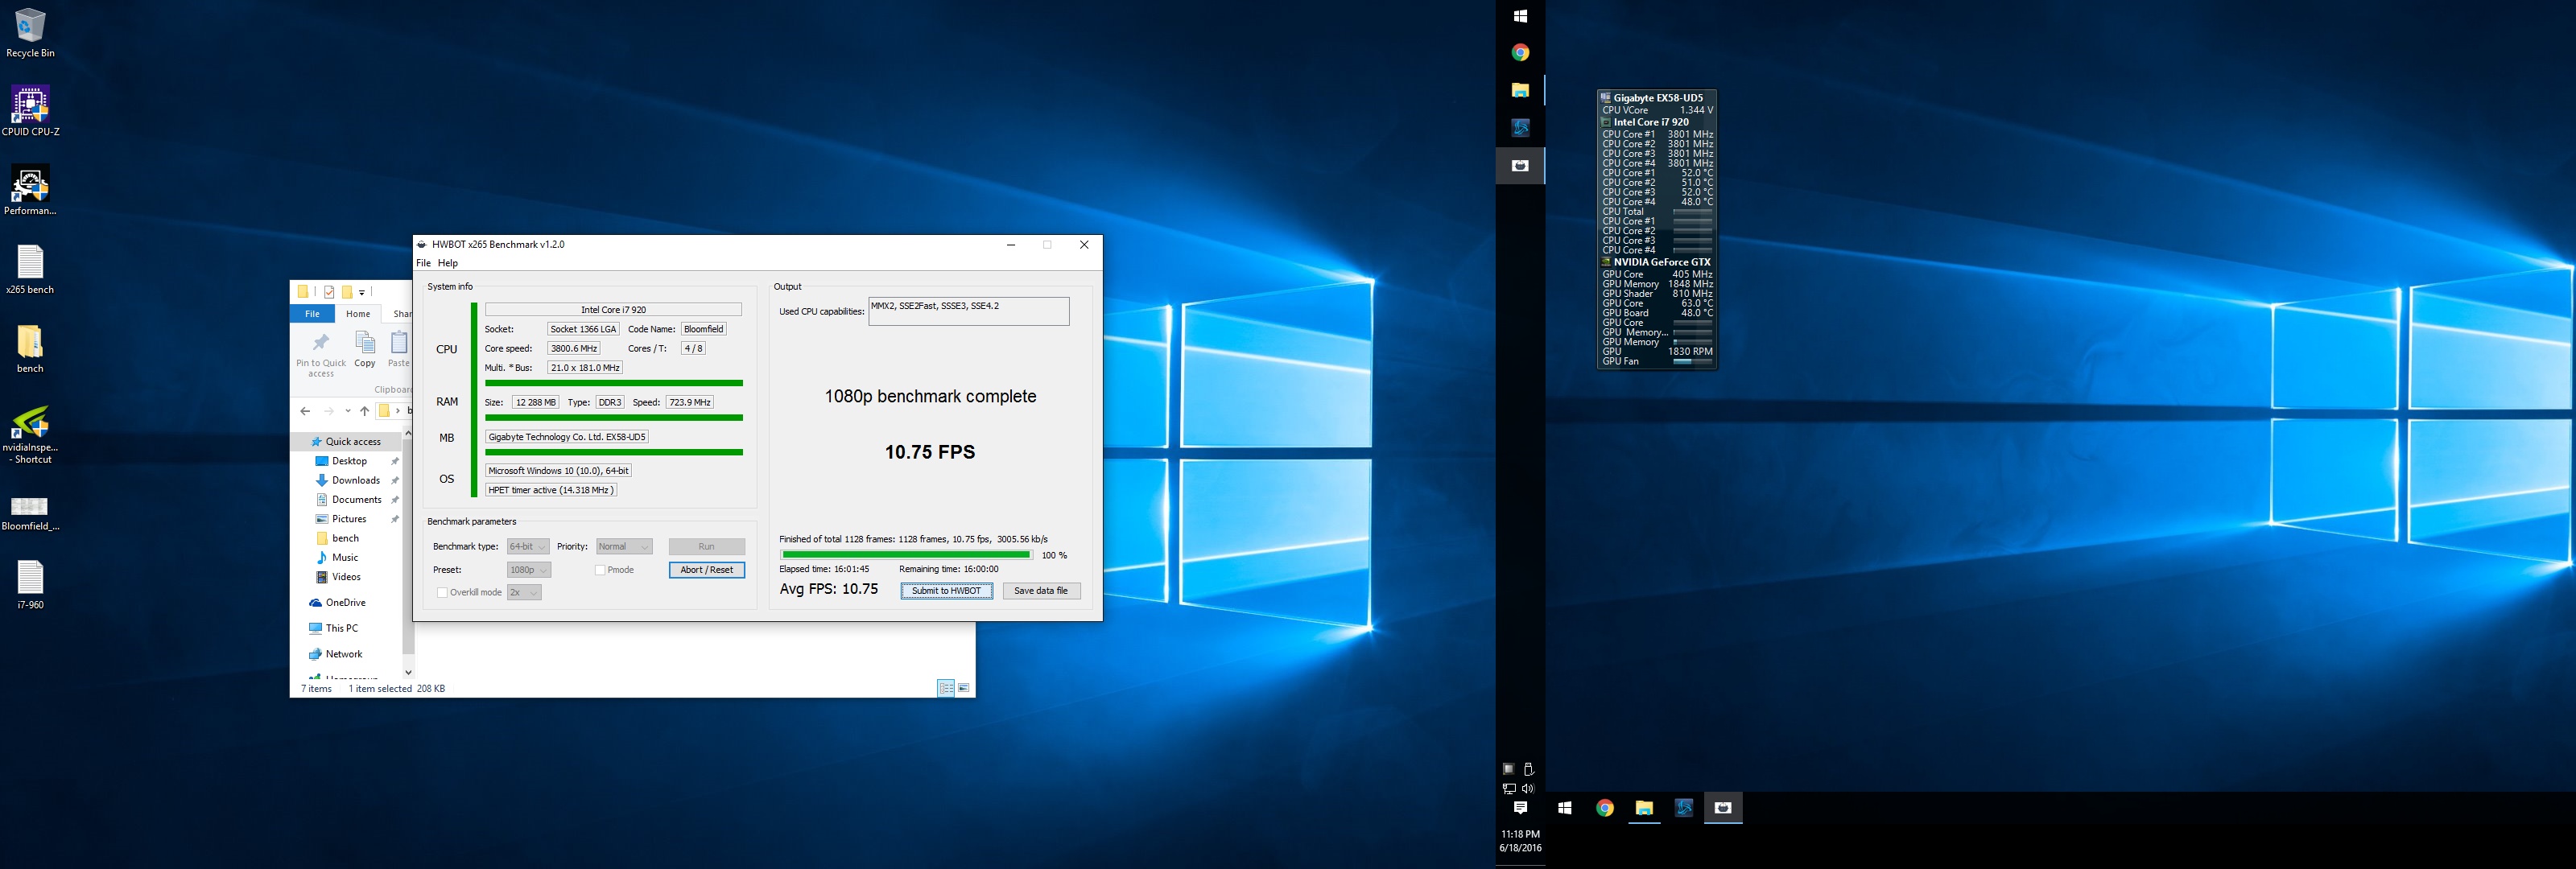Select OneDrive in Explorer navigation pane
2576x869 pixels.
click(345, 603)
